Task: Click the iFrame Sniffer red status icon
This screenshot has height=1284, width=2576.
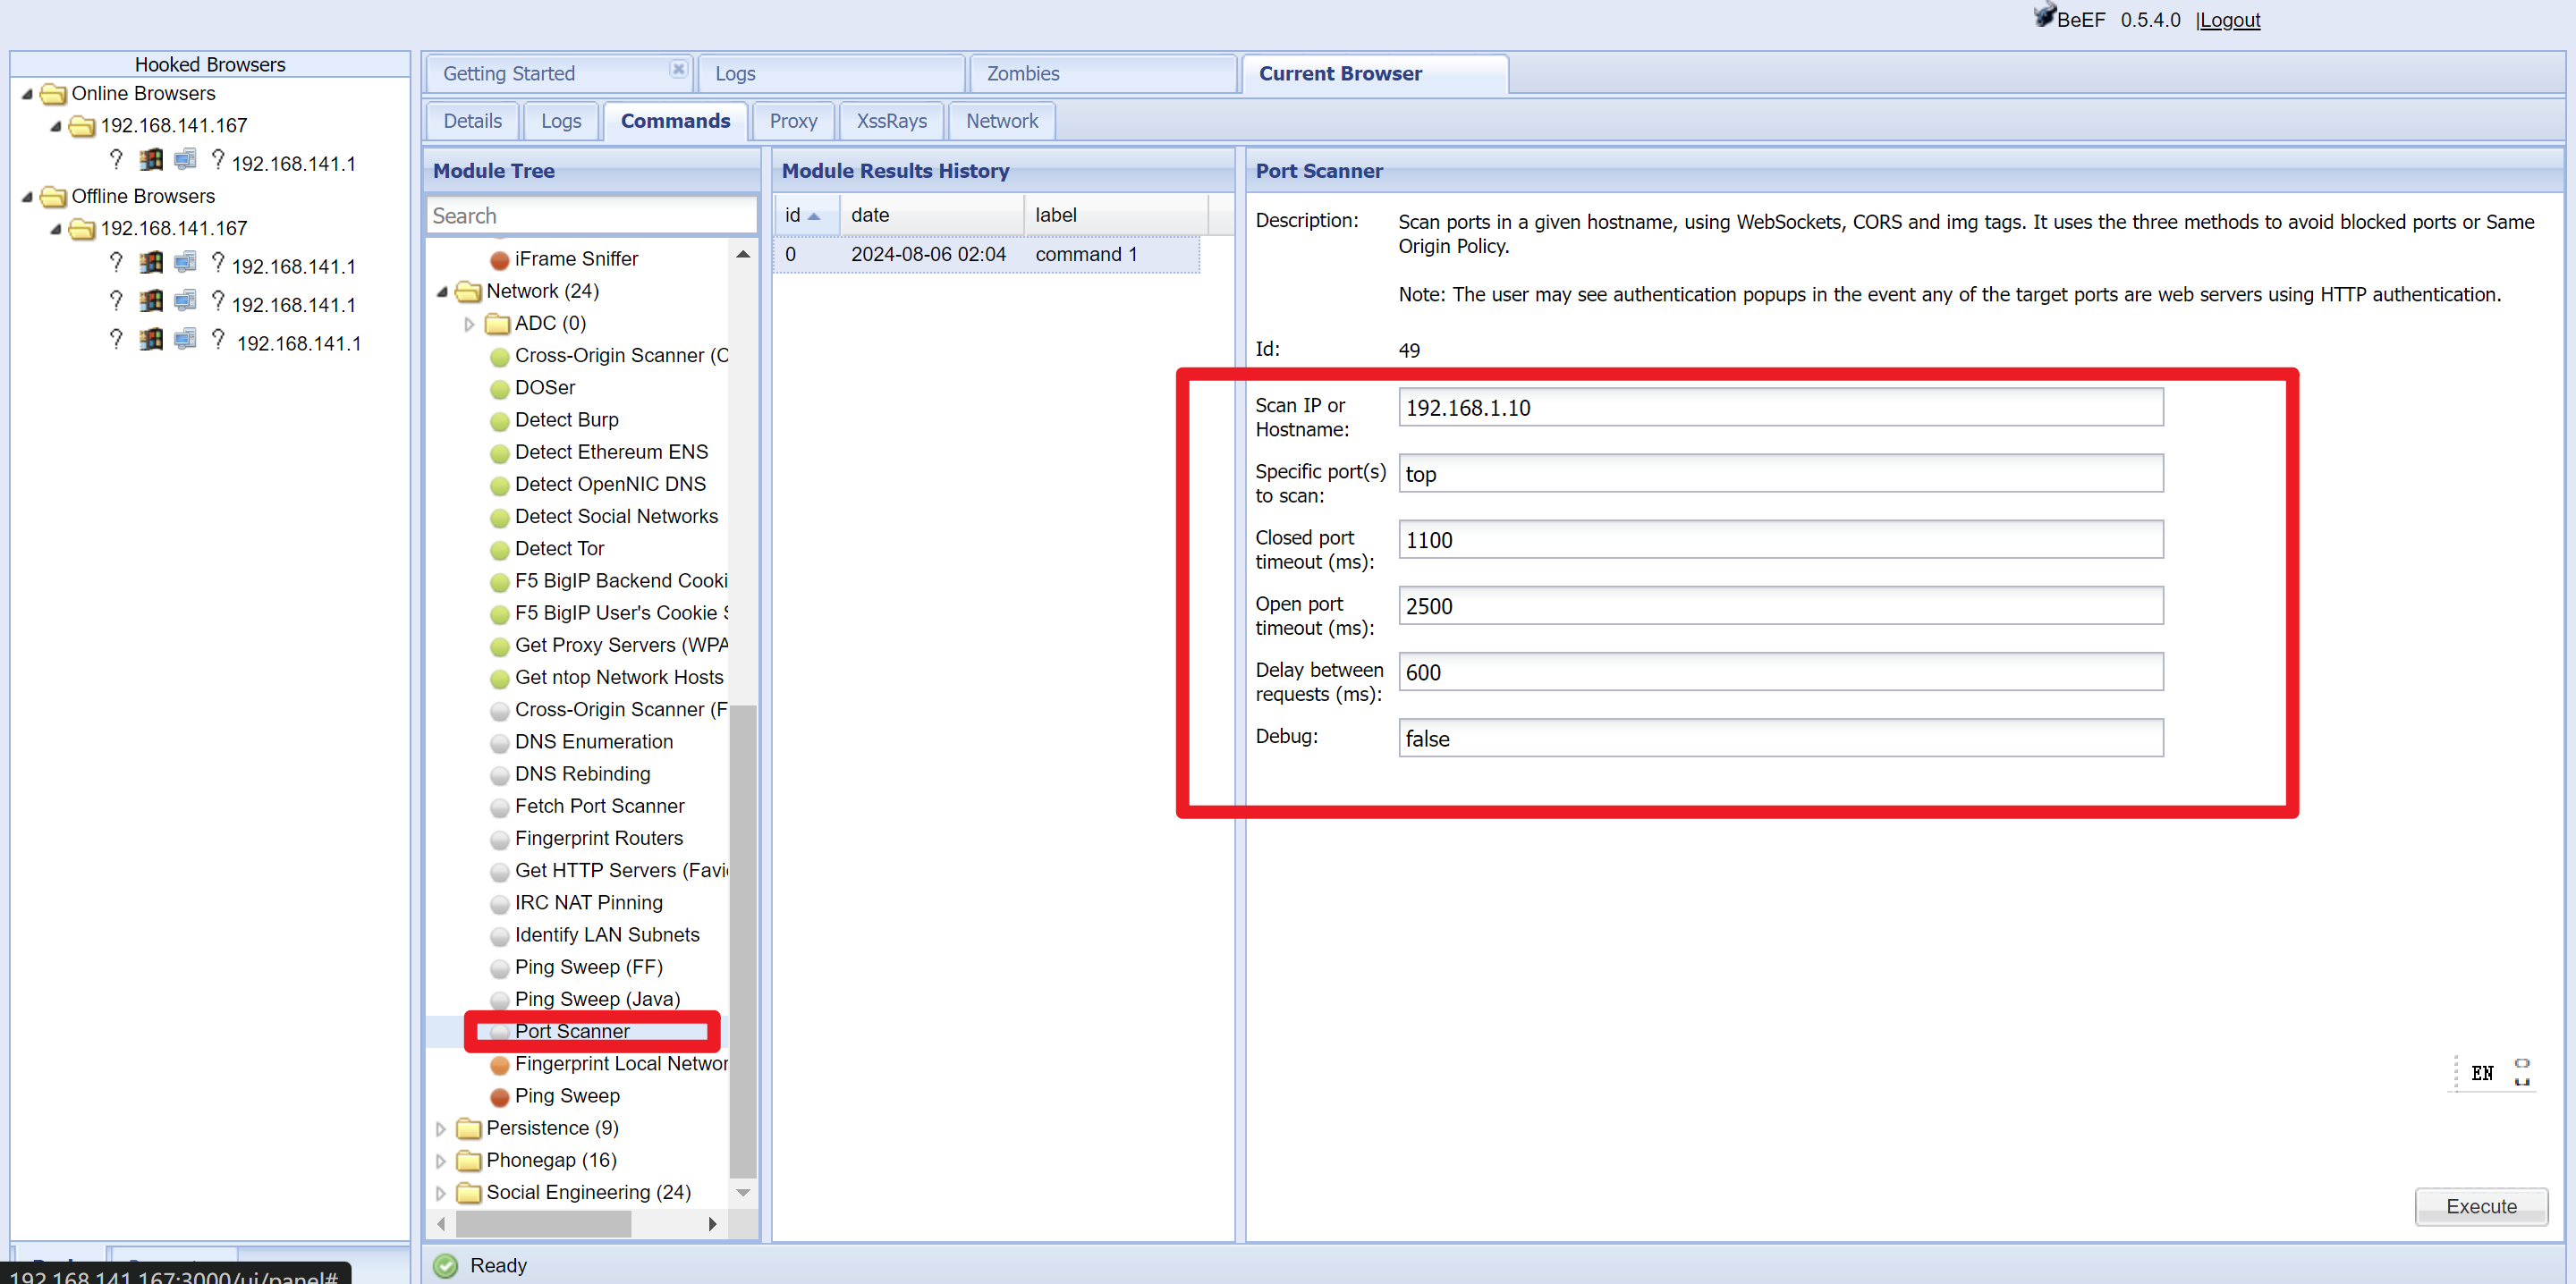Action: click(499, 260)
